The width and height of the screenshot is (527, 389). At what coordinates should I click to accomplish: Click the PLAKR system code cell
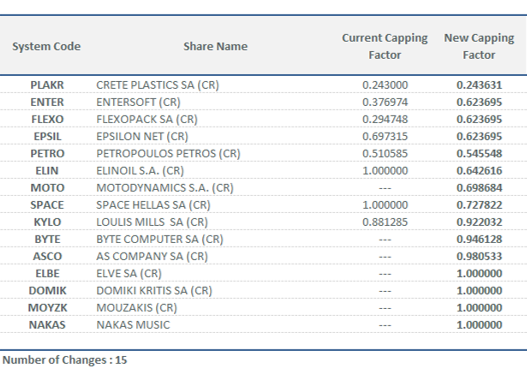pyautogui.click(x=47, y=85)
